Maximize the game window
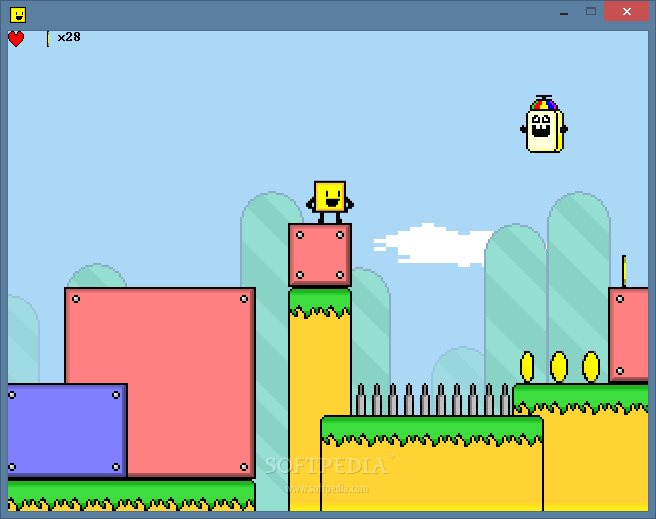 (x=591, y=12)
